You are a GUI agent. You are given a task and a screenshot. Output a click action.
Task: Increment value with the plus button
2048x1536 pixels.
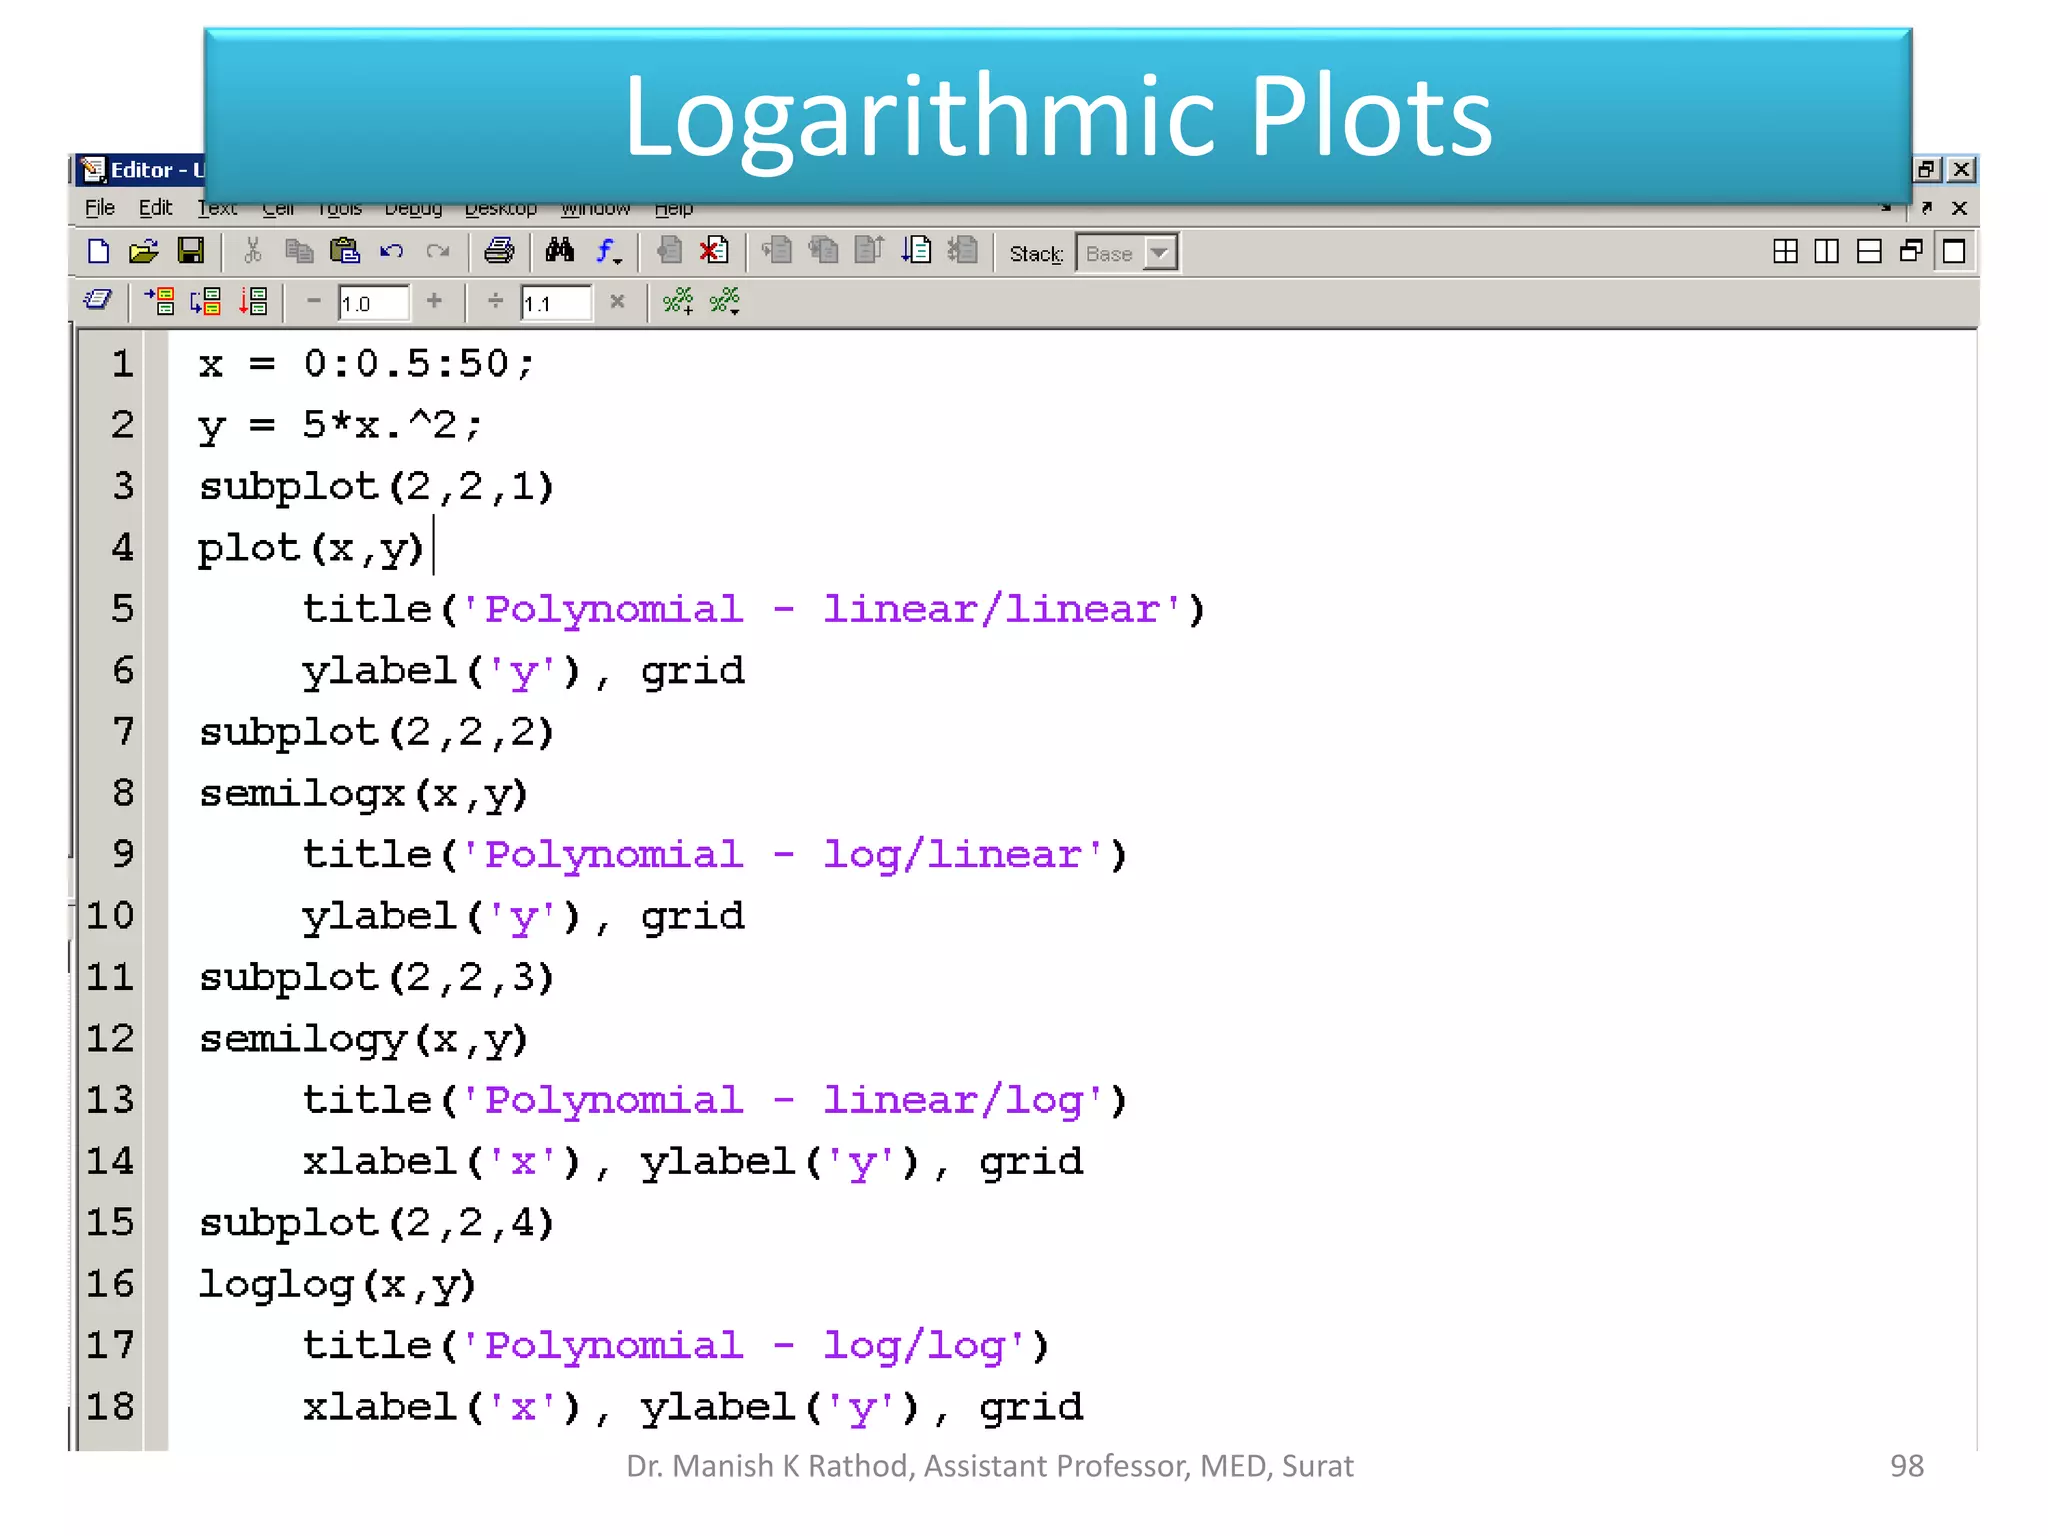[434, 301]
